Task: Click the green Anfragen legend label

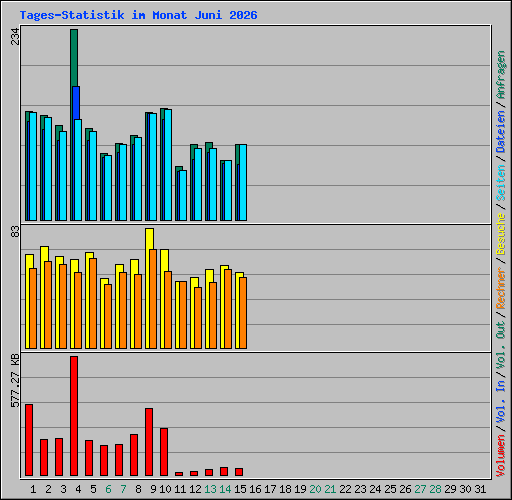Action: pos(501,75)
